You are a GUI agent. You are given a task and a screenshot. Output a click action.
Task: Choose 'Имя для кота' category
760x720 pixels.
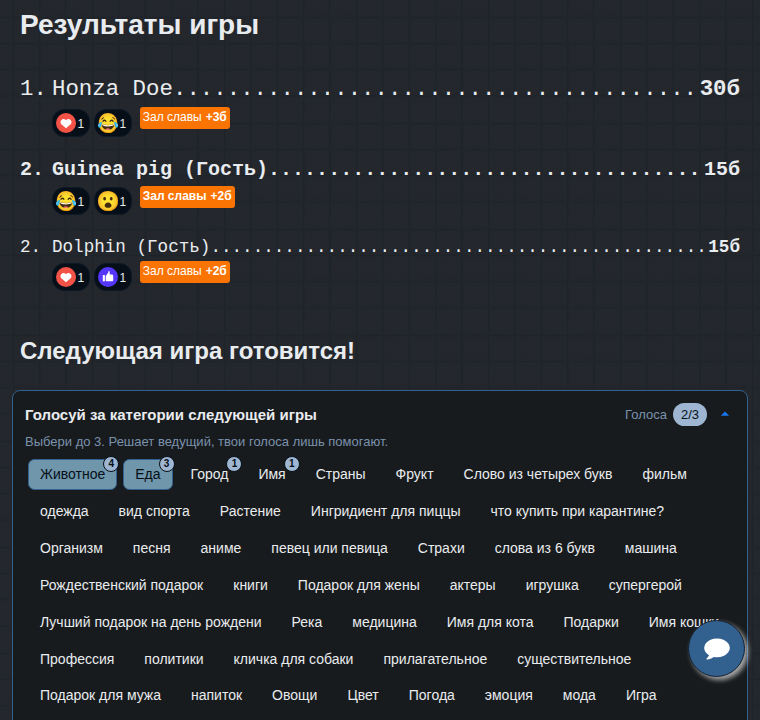[x=490, y=622]
